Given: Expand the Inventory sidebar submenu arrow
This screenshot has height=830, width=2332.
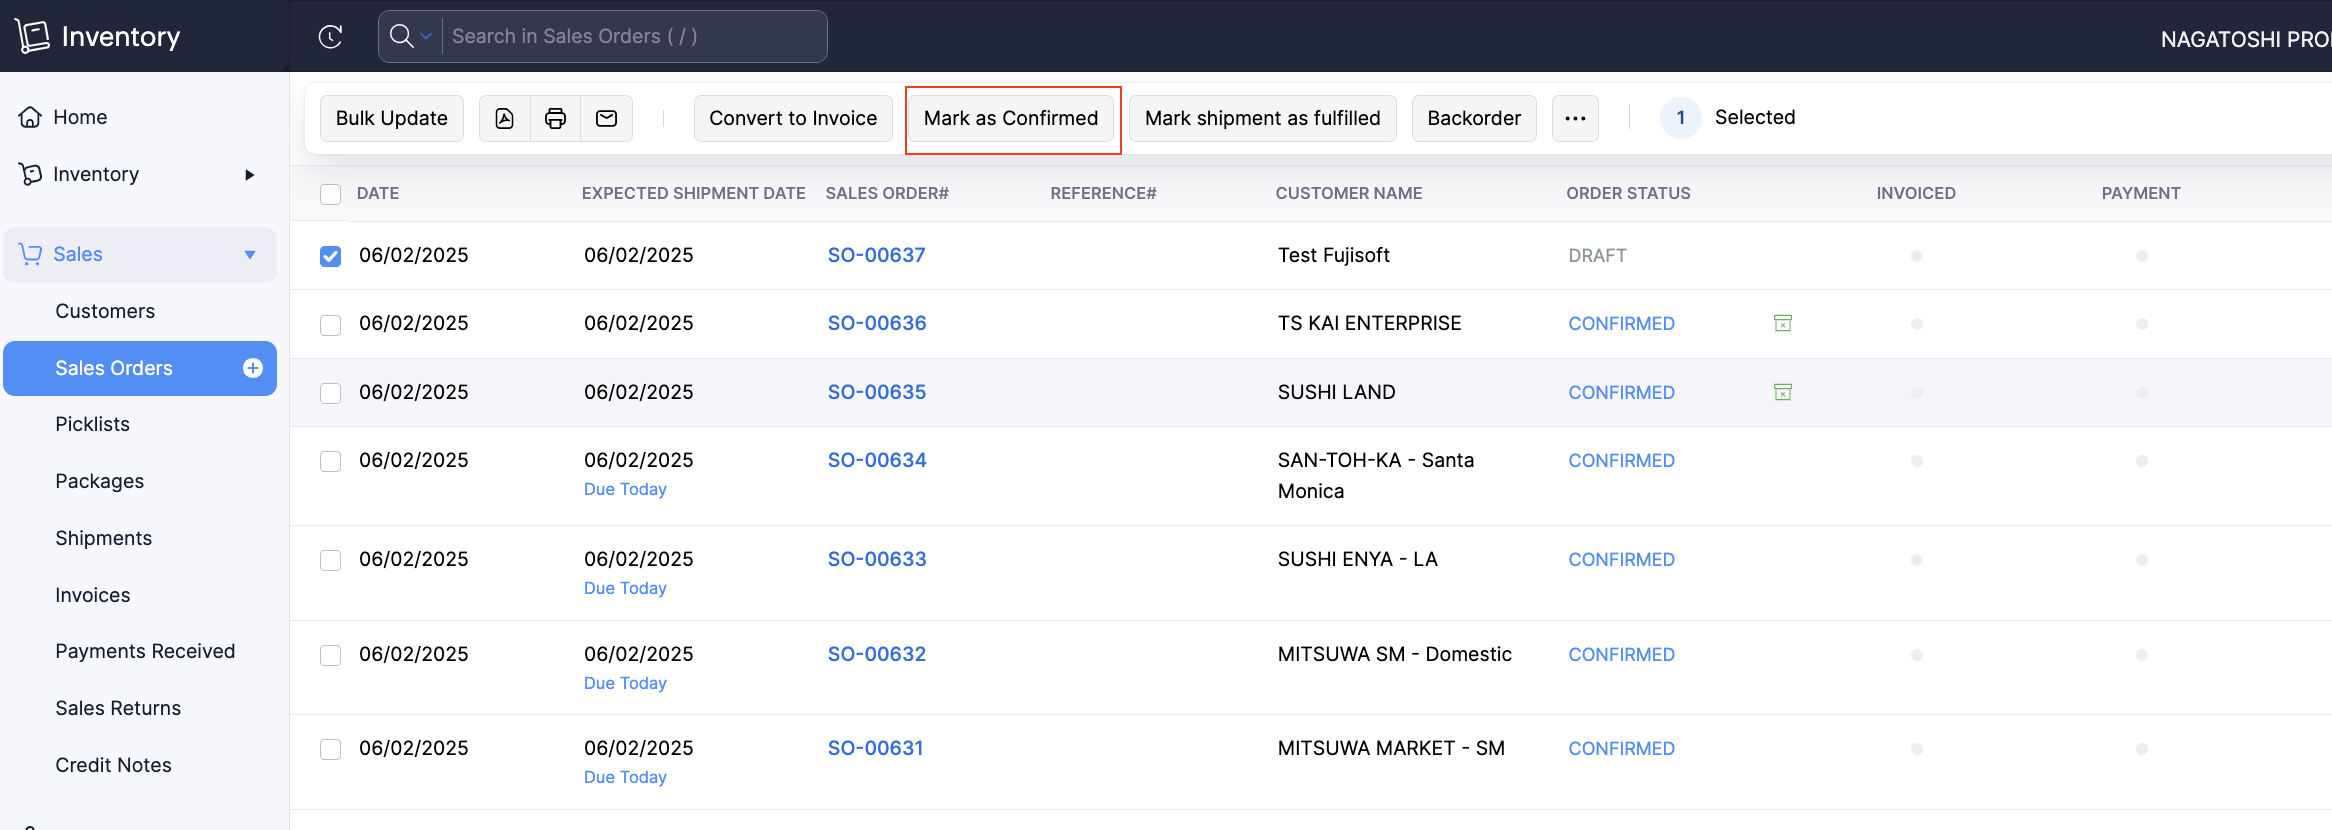Looking at the screenshot, I should [x=249, y=175].
